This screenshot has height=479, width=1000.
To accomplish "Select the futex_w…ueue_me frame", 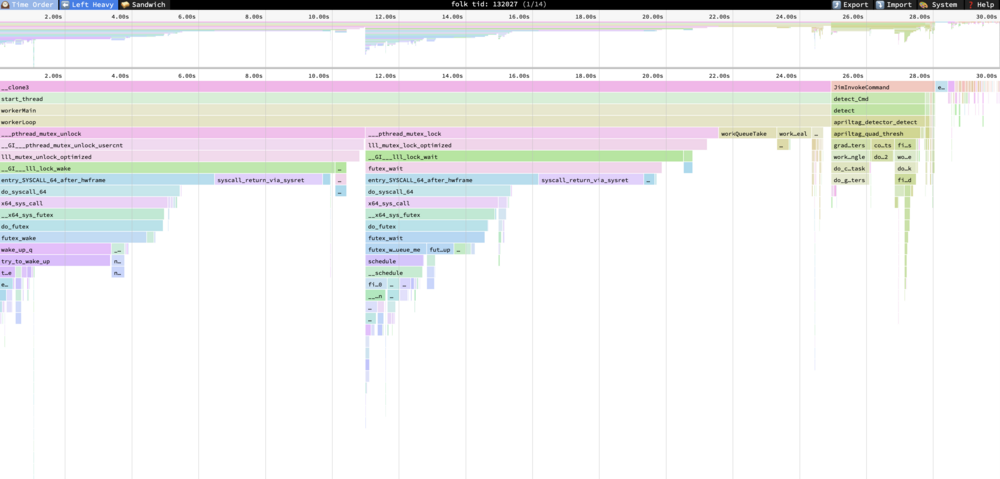I will [x=396, y=249].
